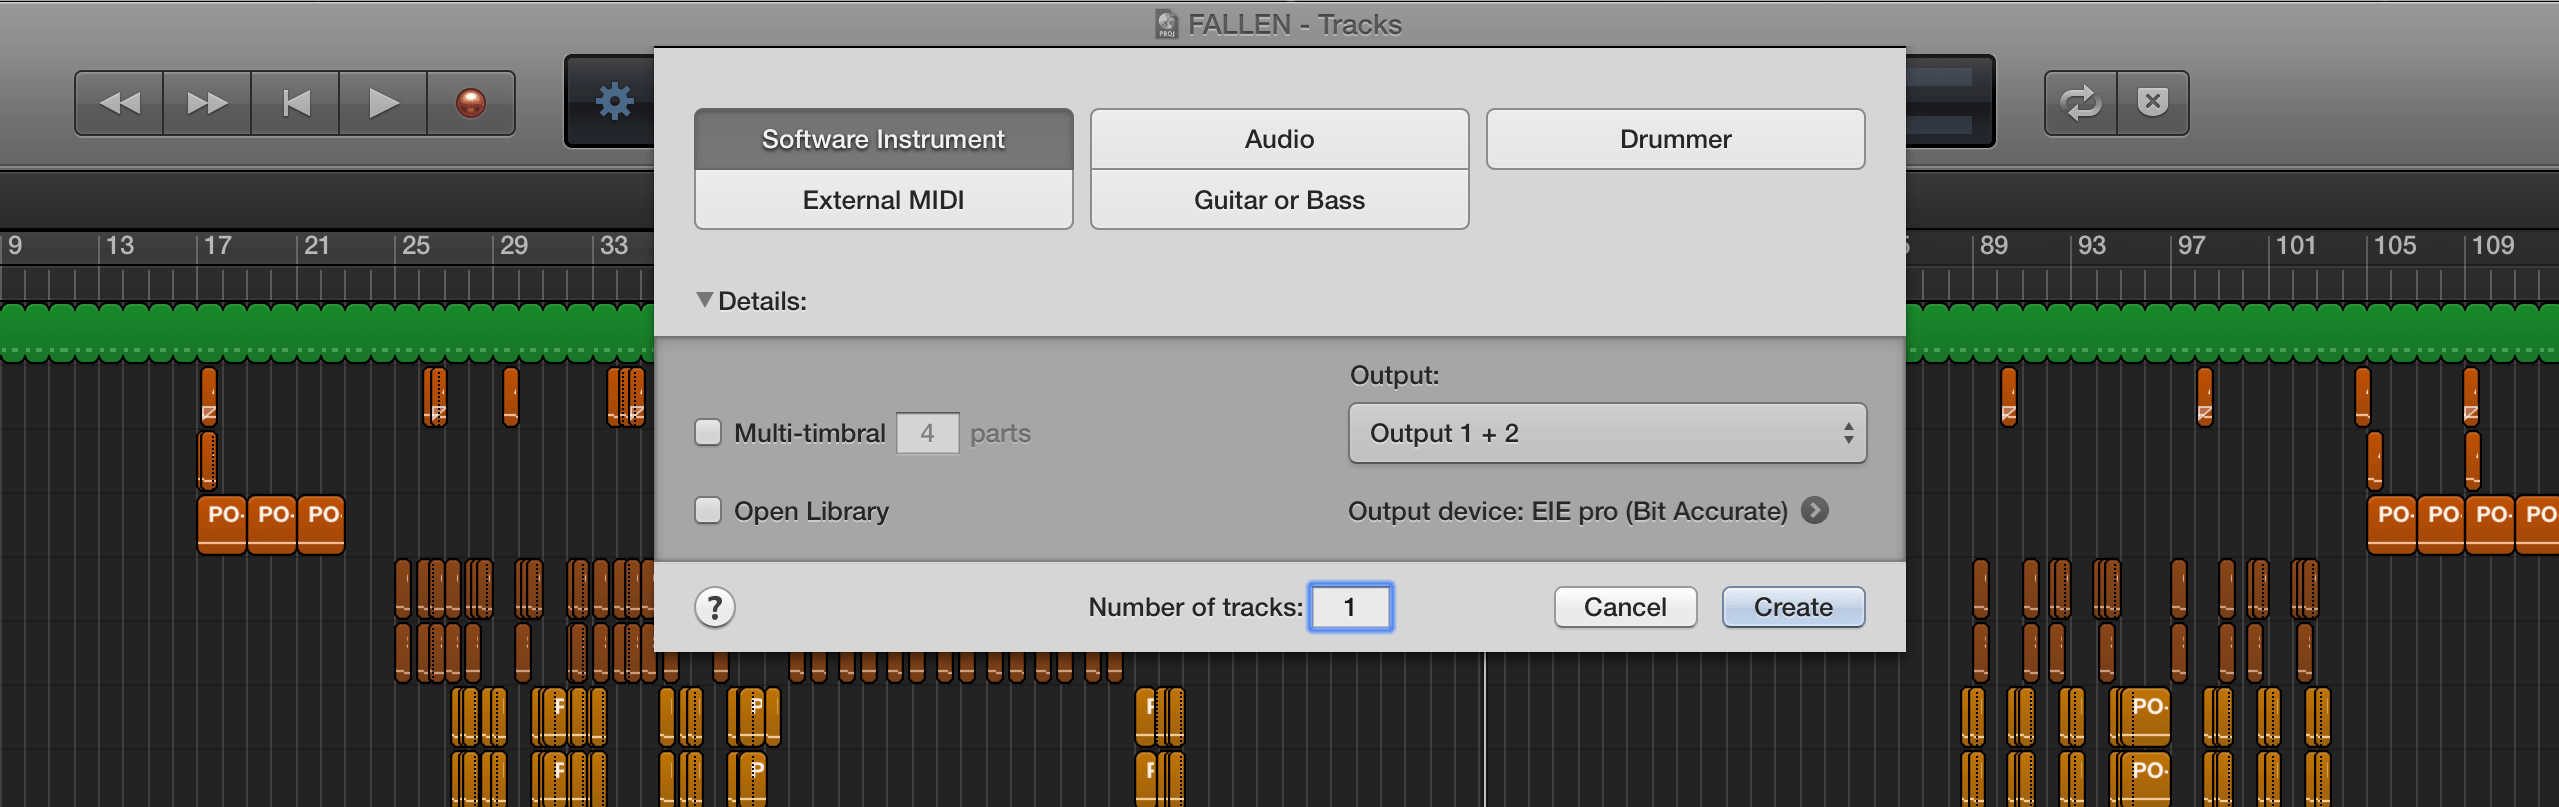Click the Fast Forward transport icon
This screenshot has height=807, width=2559.
pos(206,101)
